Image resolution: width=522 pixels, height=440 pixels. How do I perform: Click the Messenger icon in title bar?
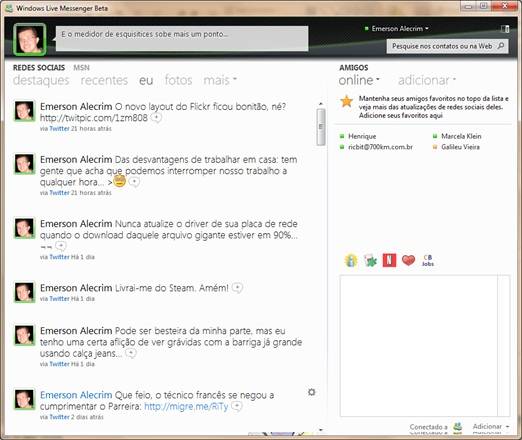(x=9, y=8)
